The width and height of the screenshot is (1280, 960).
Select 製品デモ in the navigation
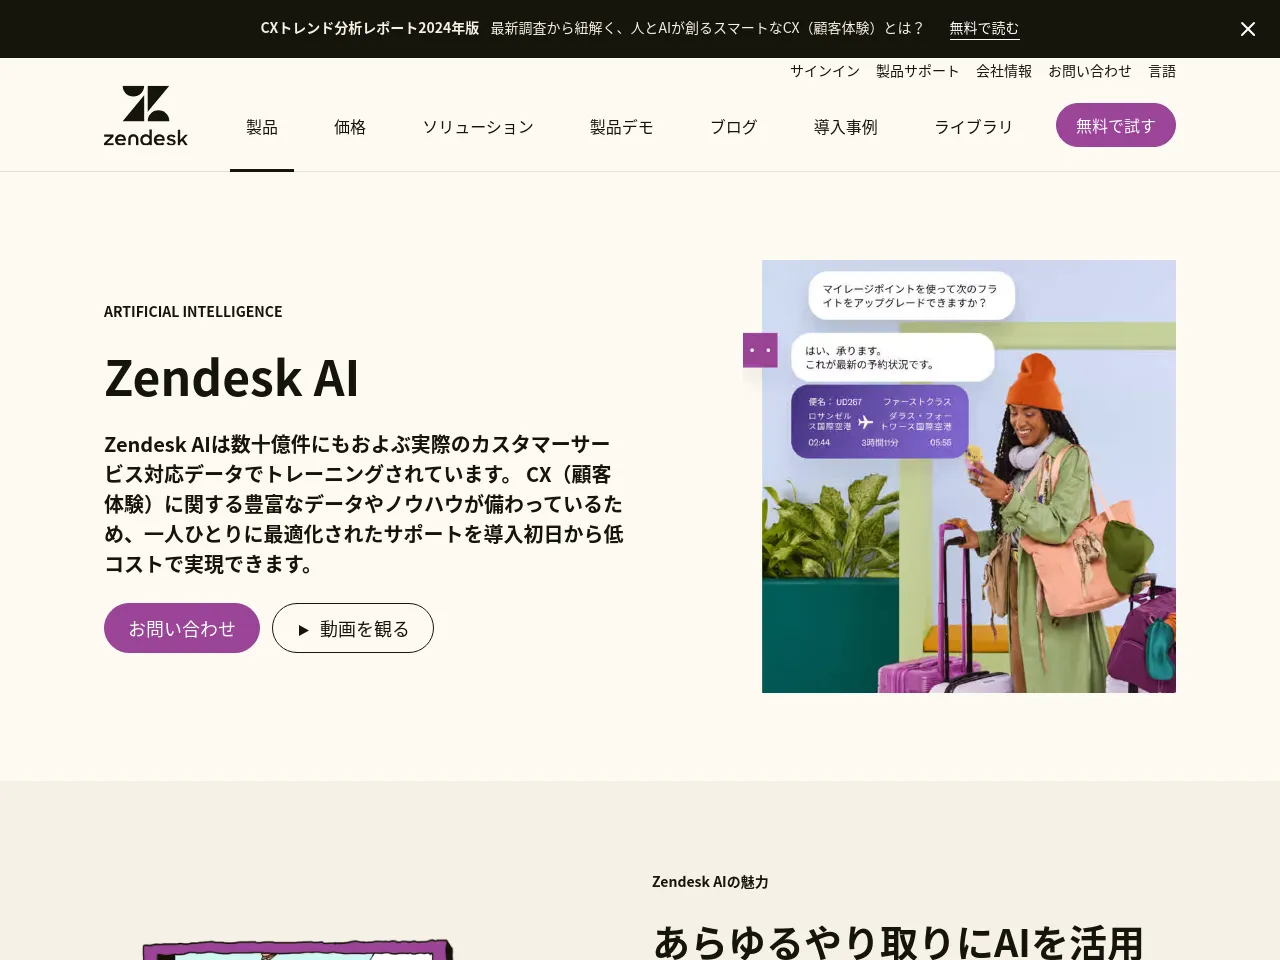622,127
